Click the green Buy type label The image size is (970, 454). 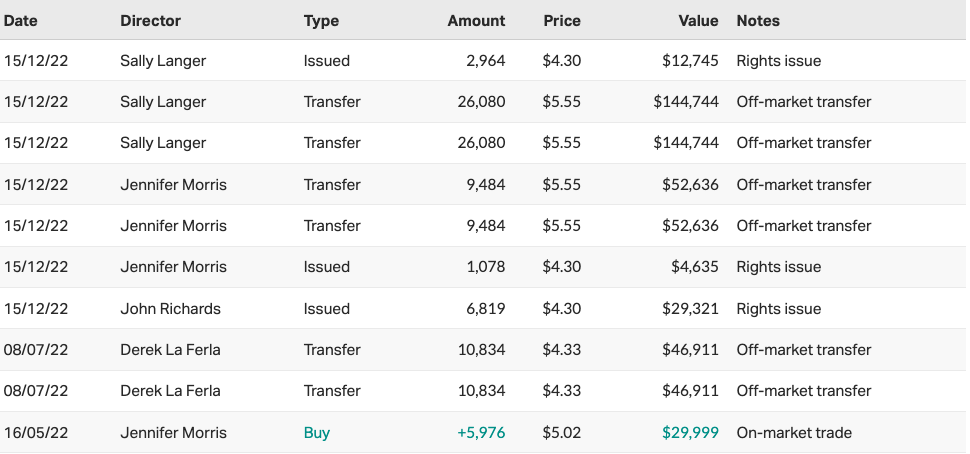tap(317, 433)
